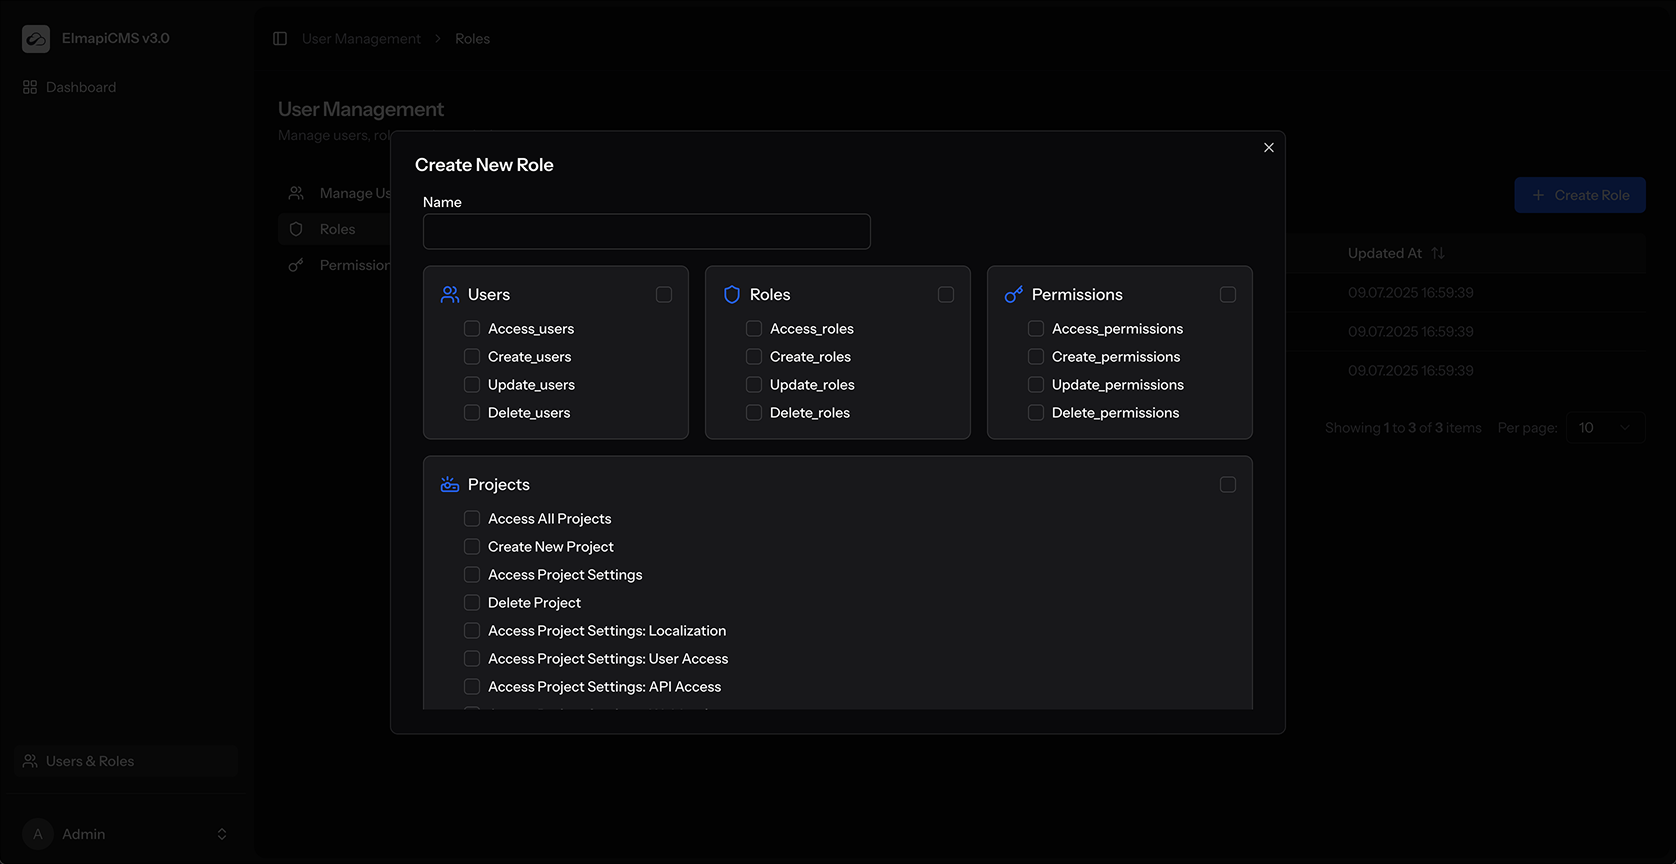The height and width of the screenshot is (864, 1676).
Task: Enable Delete_roles permission
Action: point(754,412)
